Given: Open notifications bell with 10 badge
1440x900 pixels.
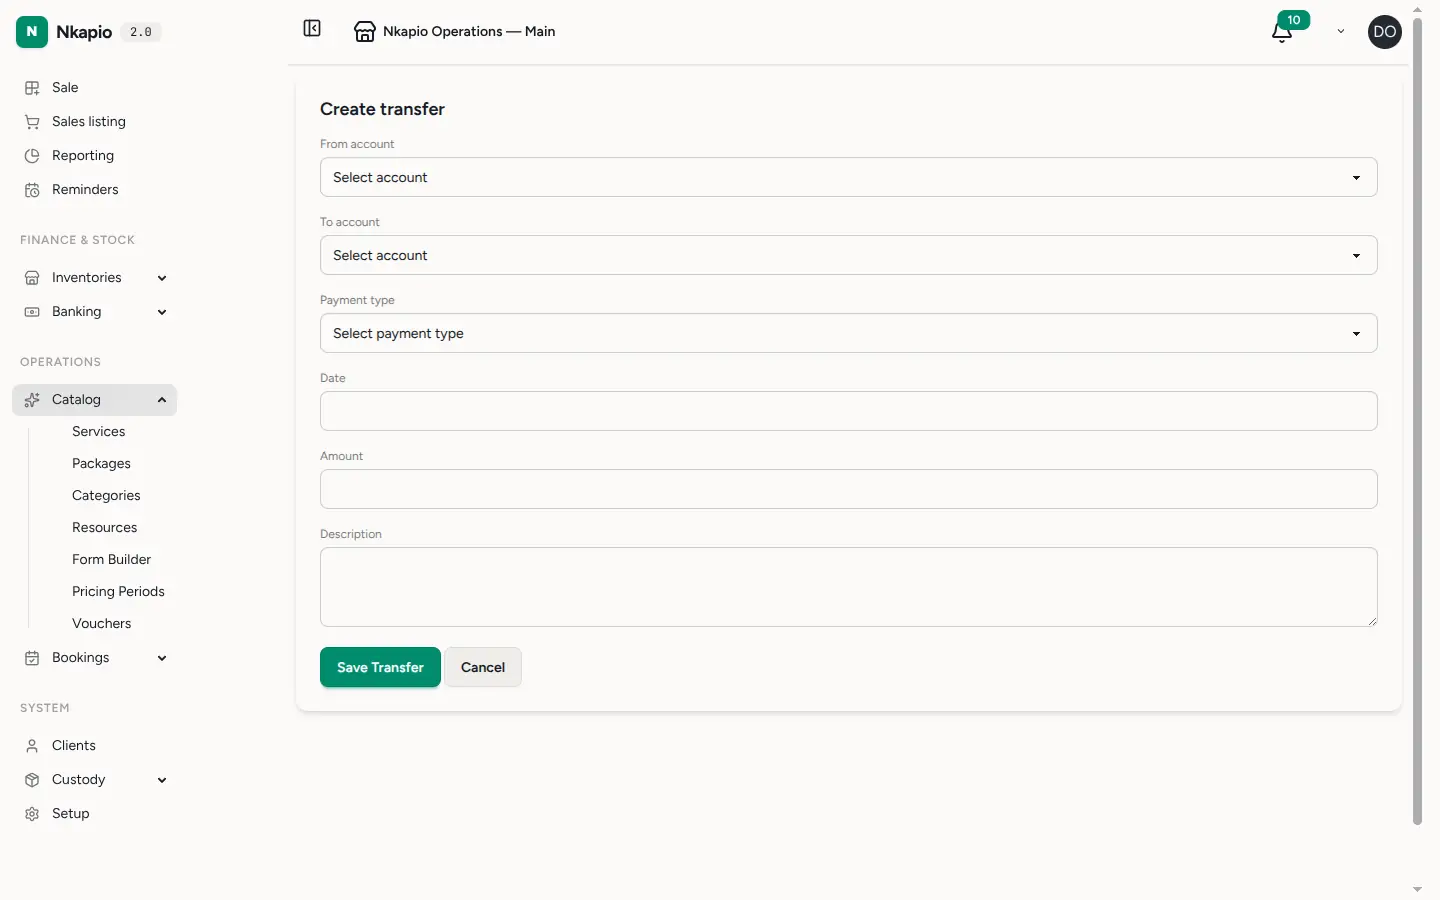Looking at the screenshot, I should 1282,32.
